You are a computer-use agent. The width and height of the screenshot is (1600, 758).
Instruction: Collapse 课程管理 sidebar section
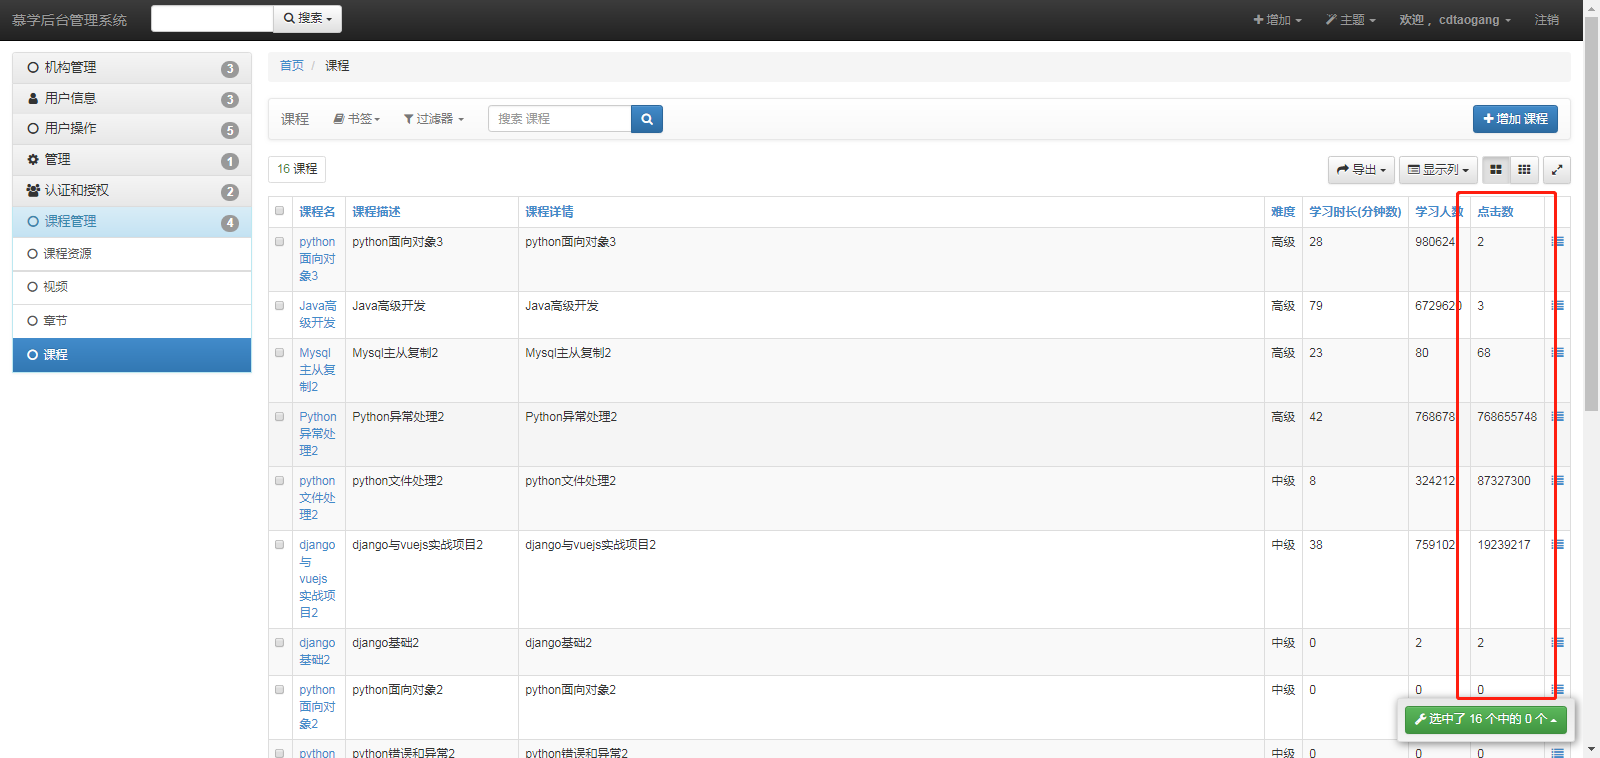click(132, 222)
